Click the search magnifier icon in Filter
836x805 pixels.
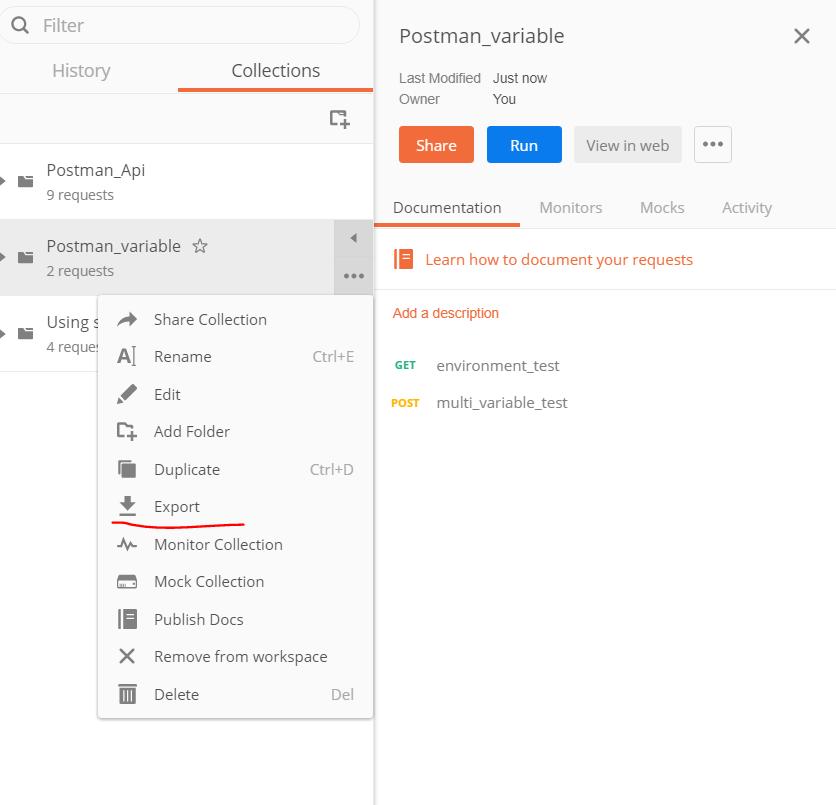click(20, 25)
